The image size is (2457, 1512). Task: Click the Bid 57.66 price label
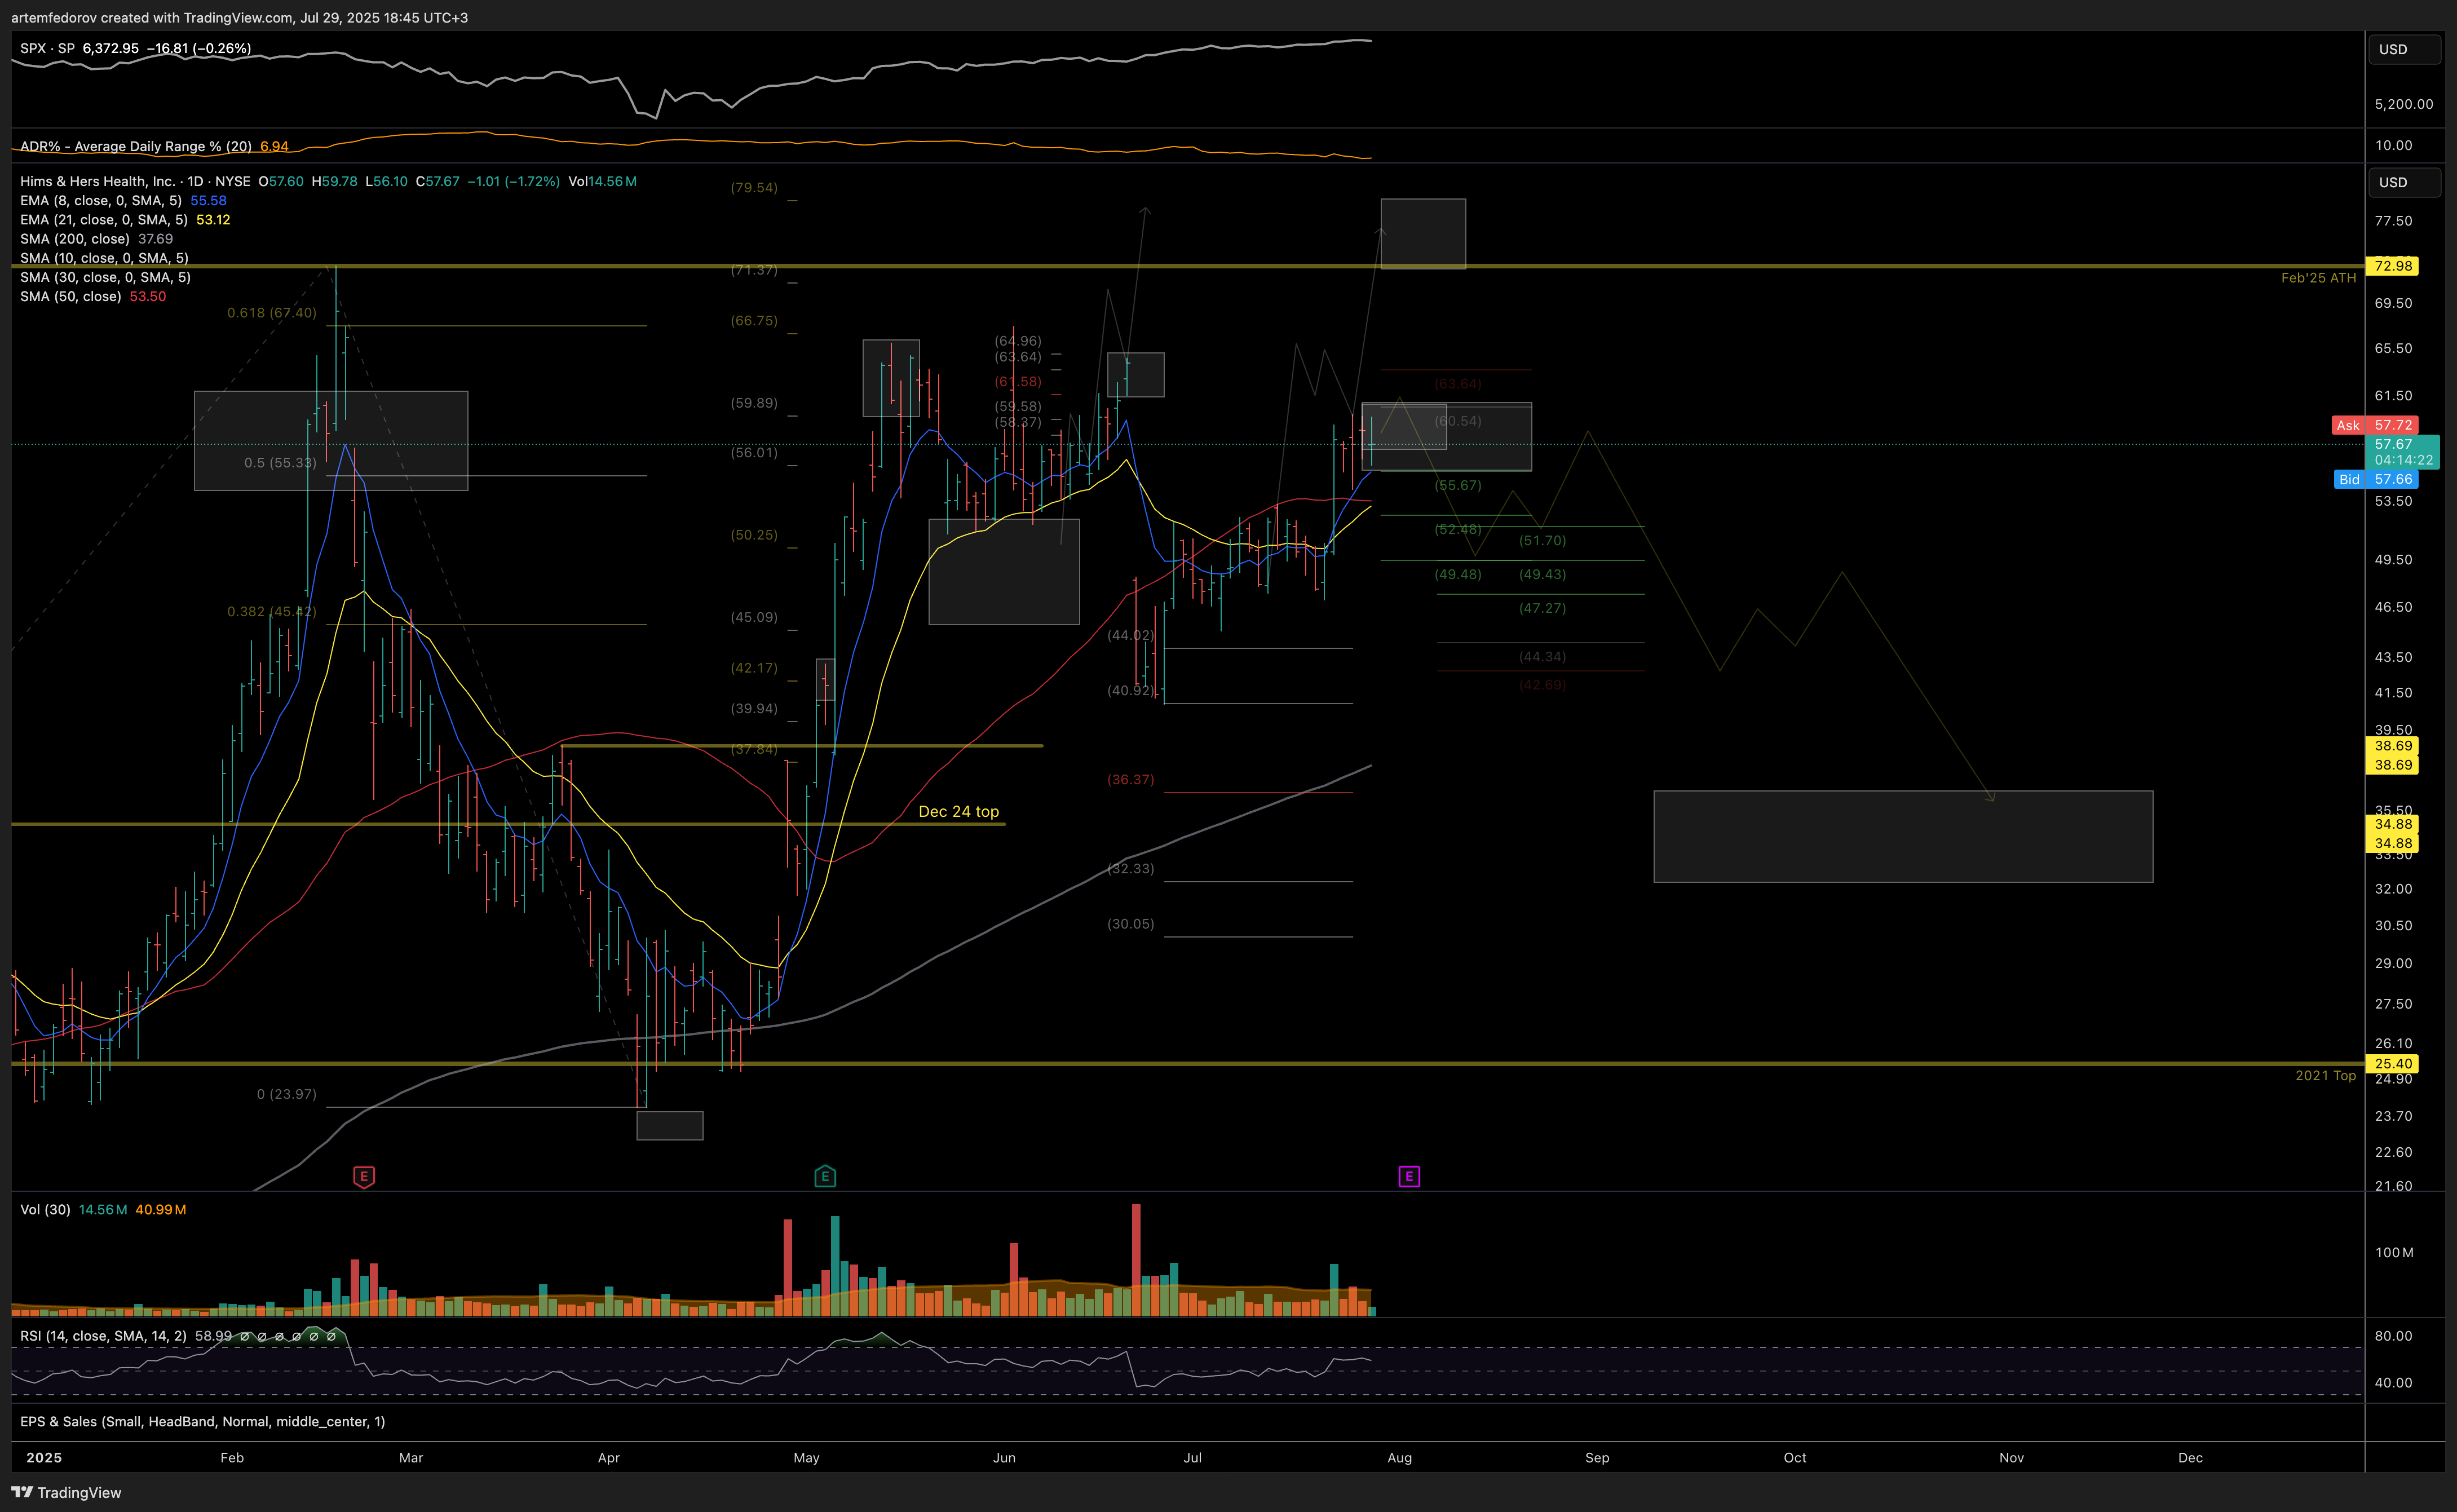coord(2375,479)
